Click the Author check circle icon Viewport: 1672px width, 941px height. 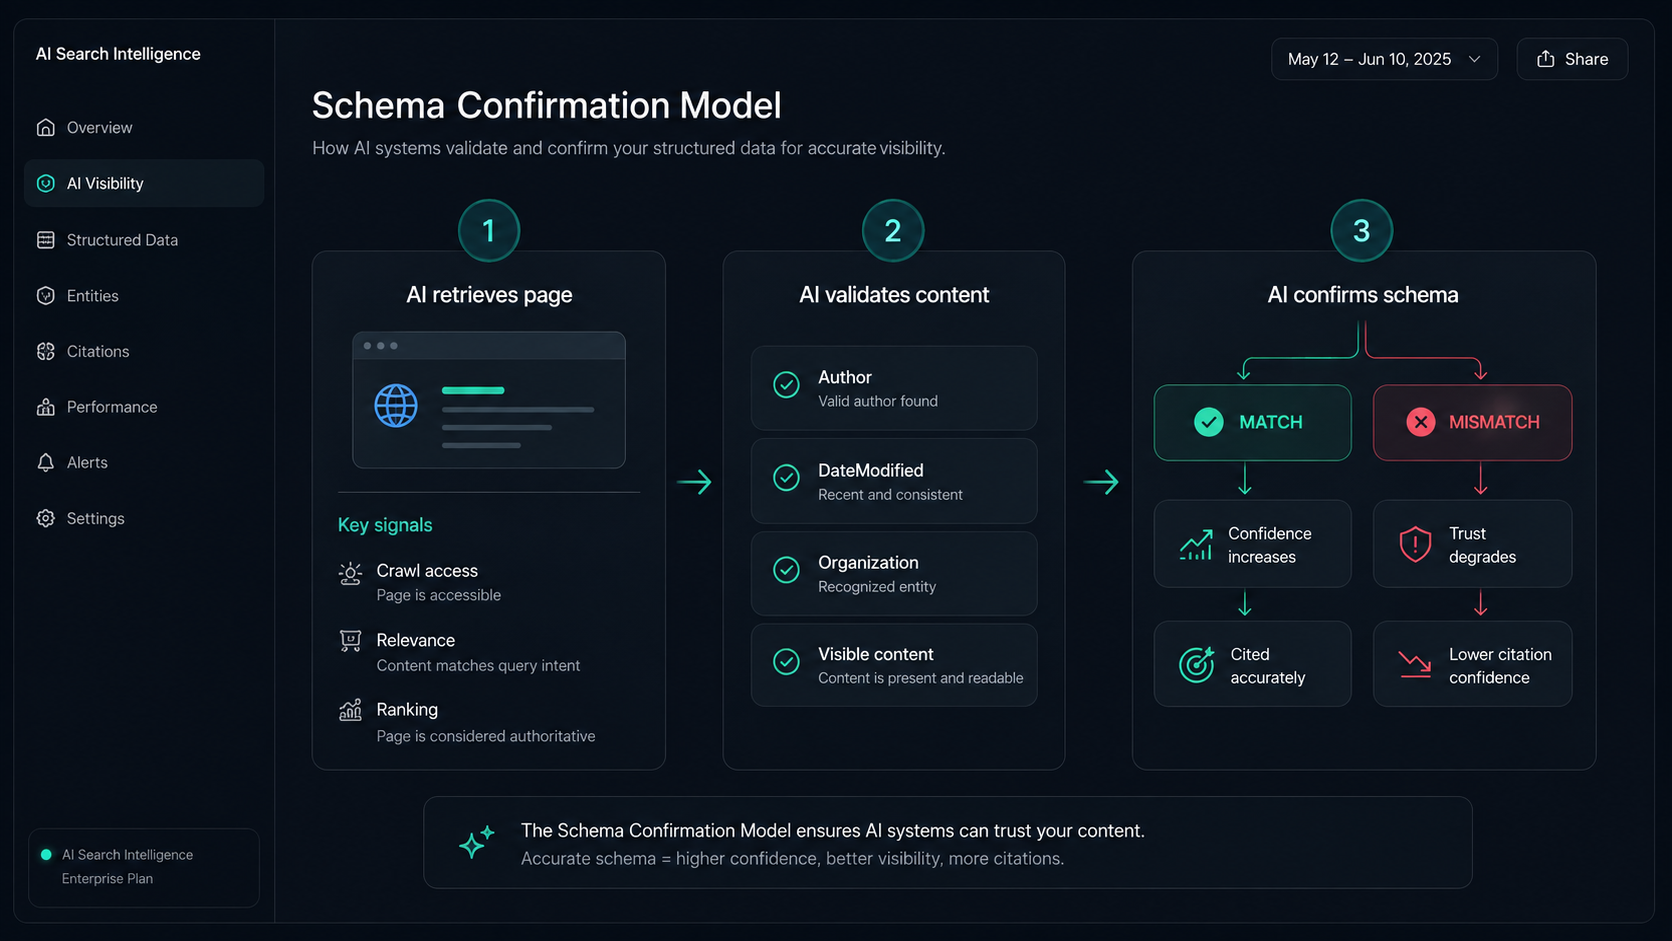coord(787,385)
